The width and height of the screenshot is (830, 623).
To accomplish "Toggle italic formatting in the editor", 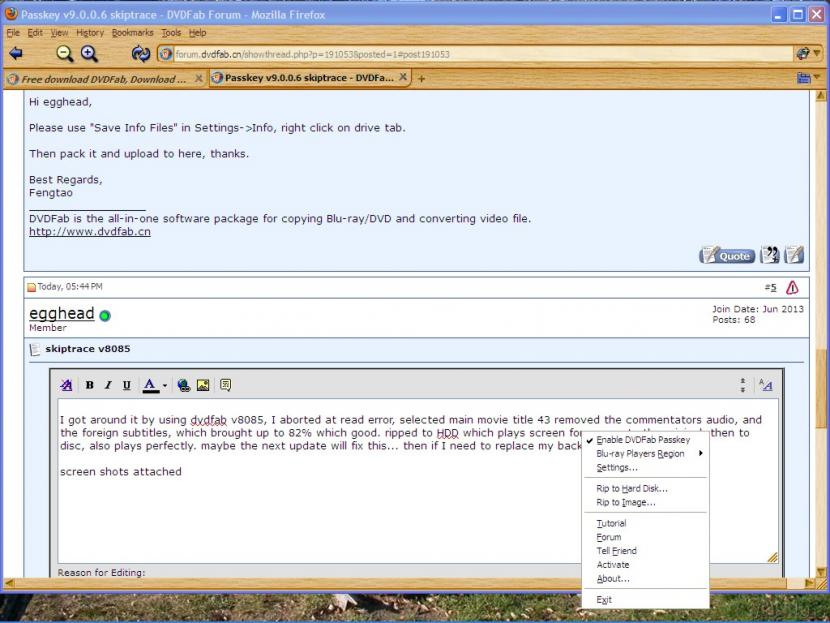I will click(108, 385).
